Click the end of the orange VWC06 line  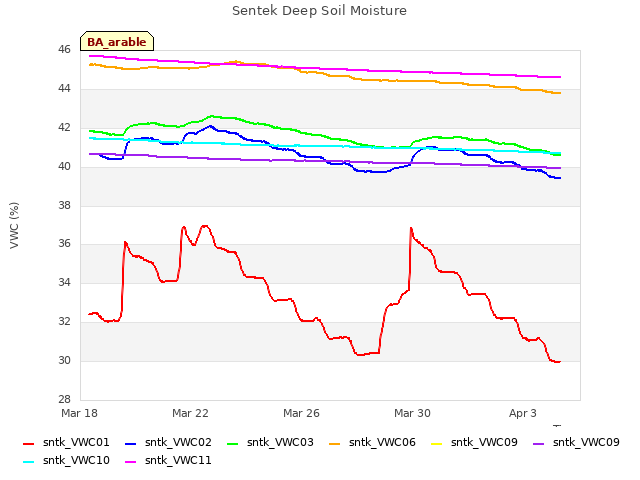point(560,93)
